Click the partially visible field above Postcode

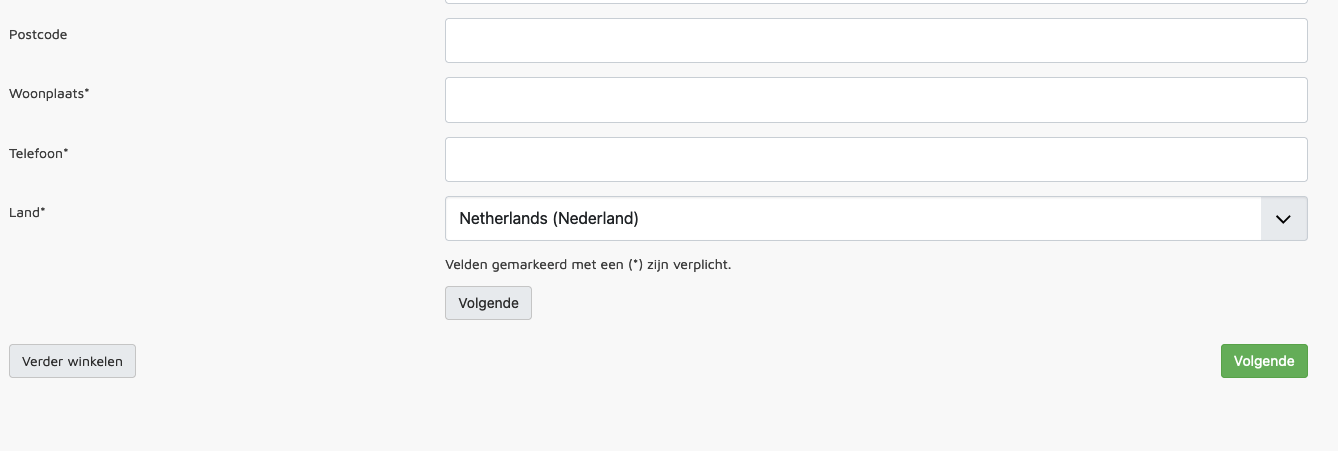click(876, 2)
